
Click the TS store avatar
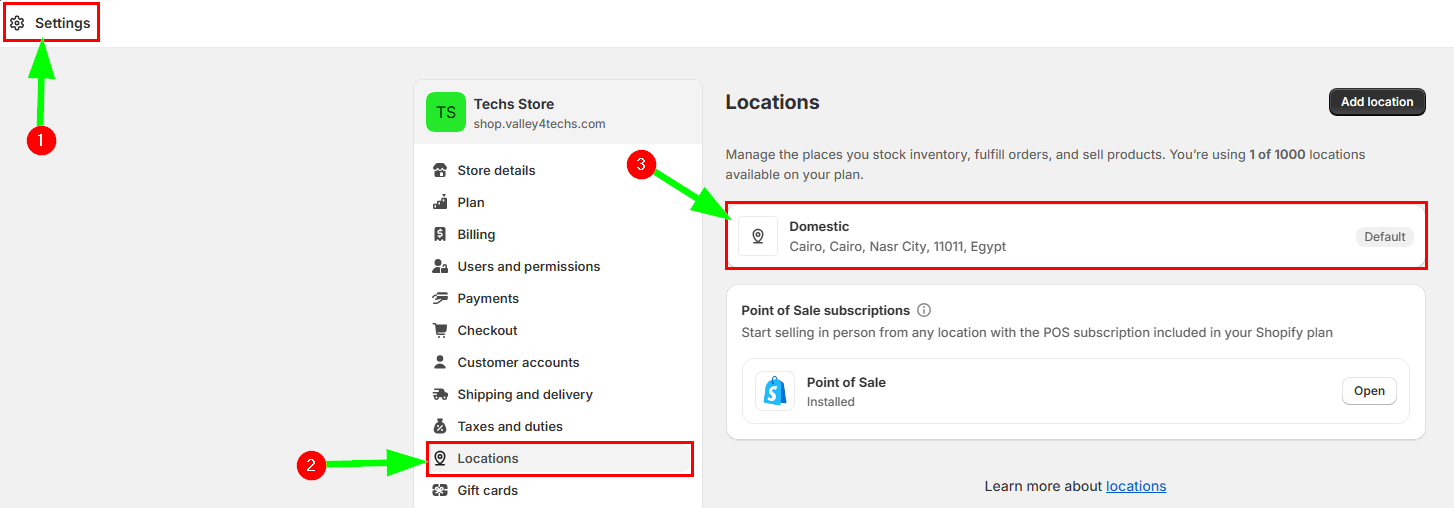pyautogui.click(x=446, y=113)
